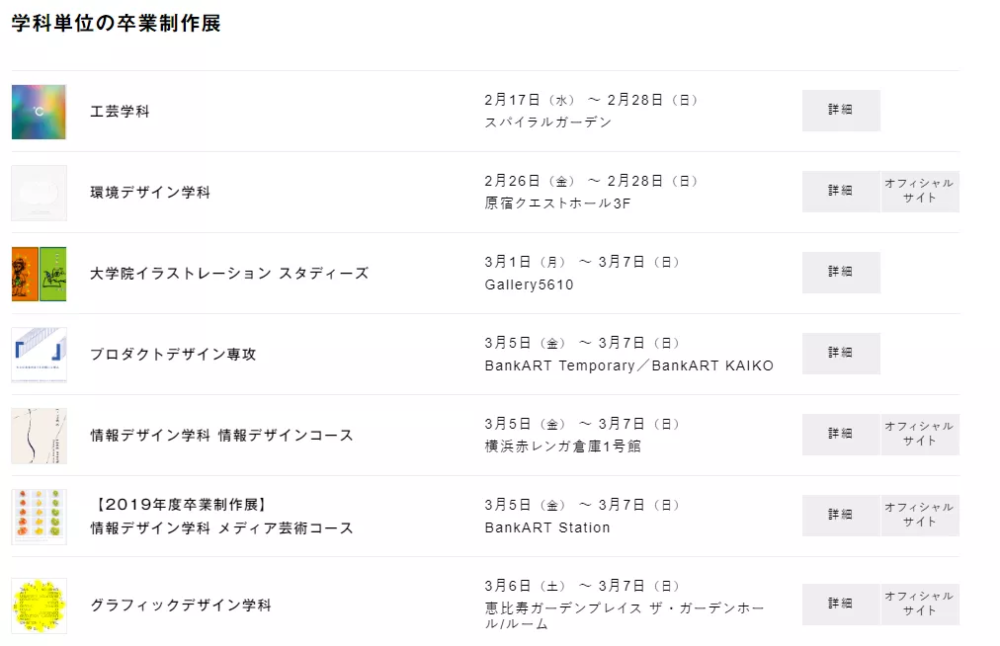The image size is (1000, 646).
Task: Click the orange-green イラストレーション thumbnail
Action: 39,274
